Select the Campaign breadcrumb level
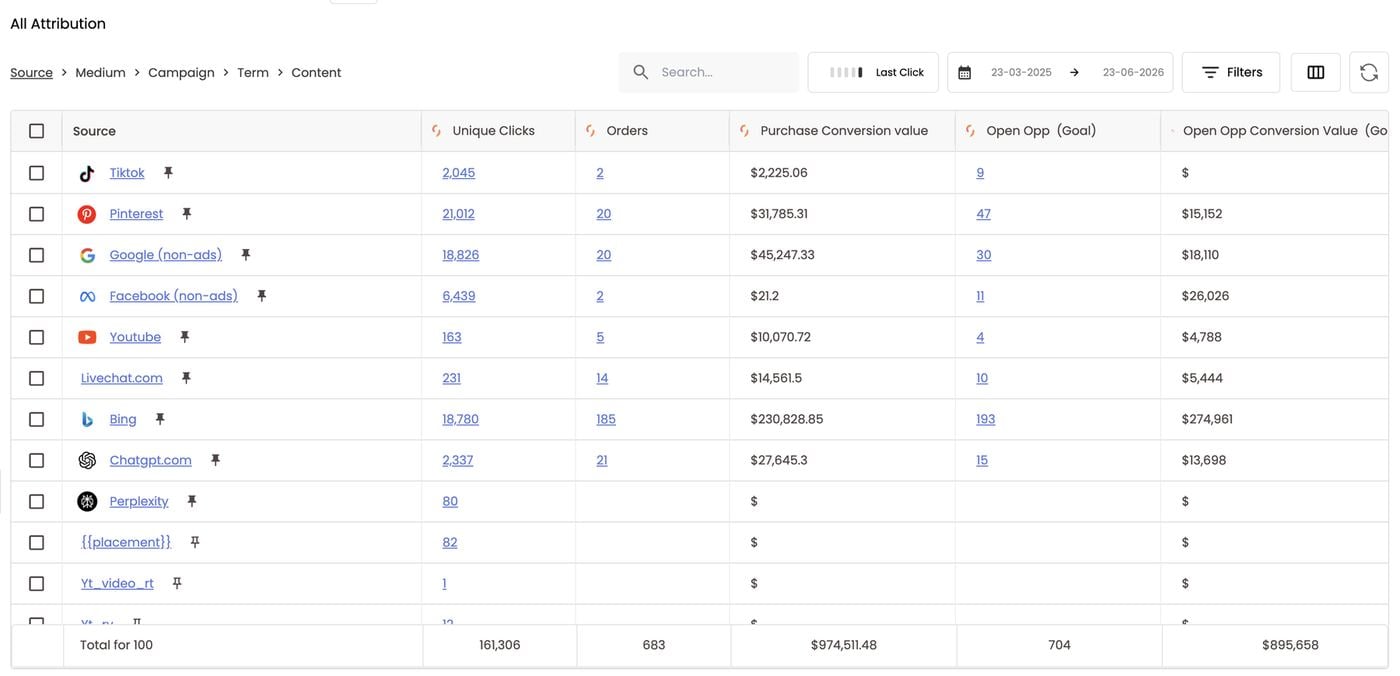1400x676 pixels. click(181, 73)
